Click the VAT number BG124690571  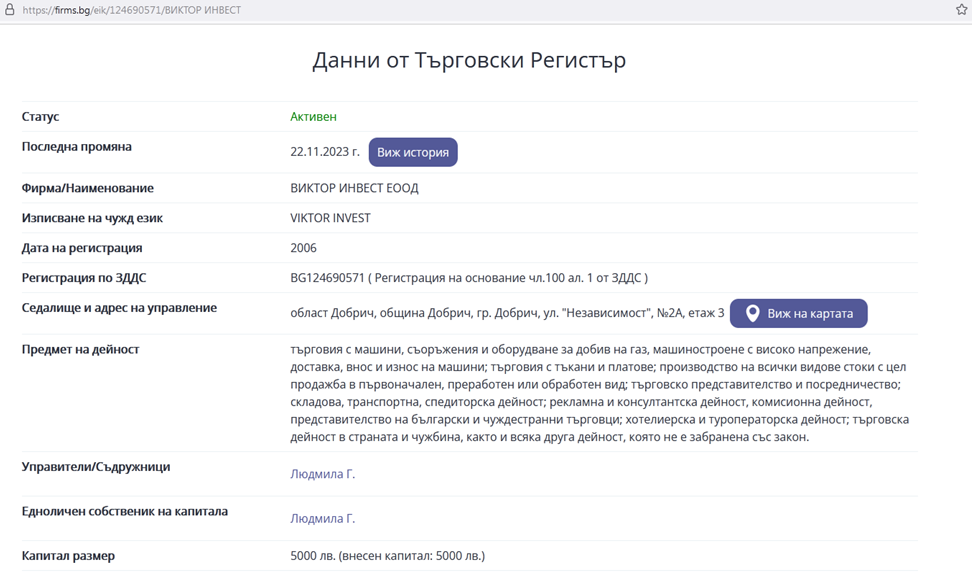pyautogui.click(x=327, y=278)
